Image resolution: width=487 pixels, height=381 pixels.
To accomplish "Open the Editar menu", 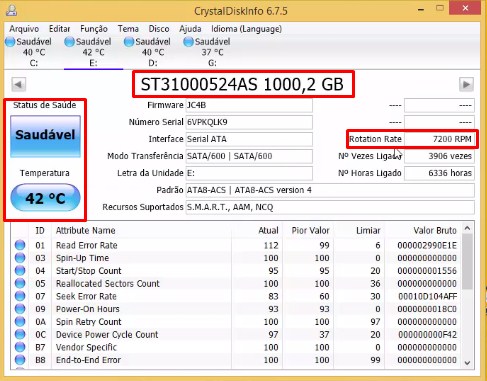I will coord(59,29).
